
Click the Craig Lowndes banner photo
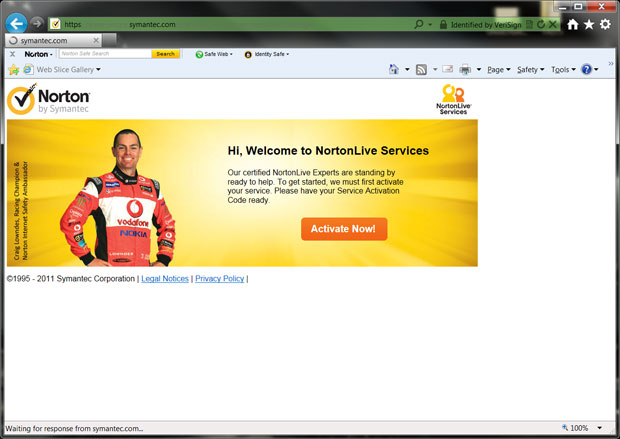tap(119, 198)
